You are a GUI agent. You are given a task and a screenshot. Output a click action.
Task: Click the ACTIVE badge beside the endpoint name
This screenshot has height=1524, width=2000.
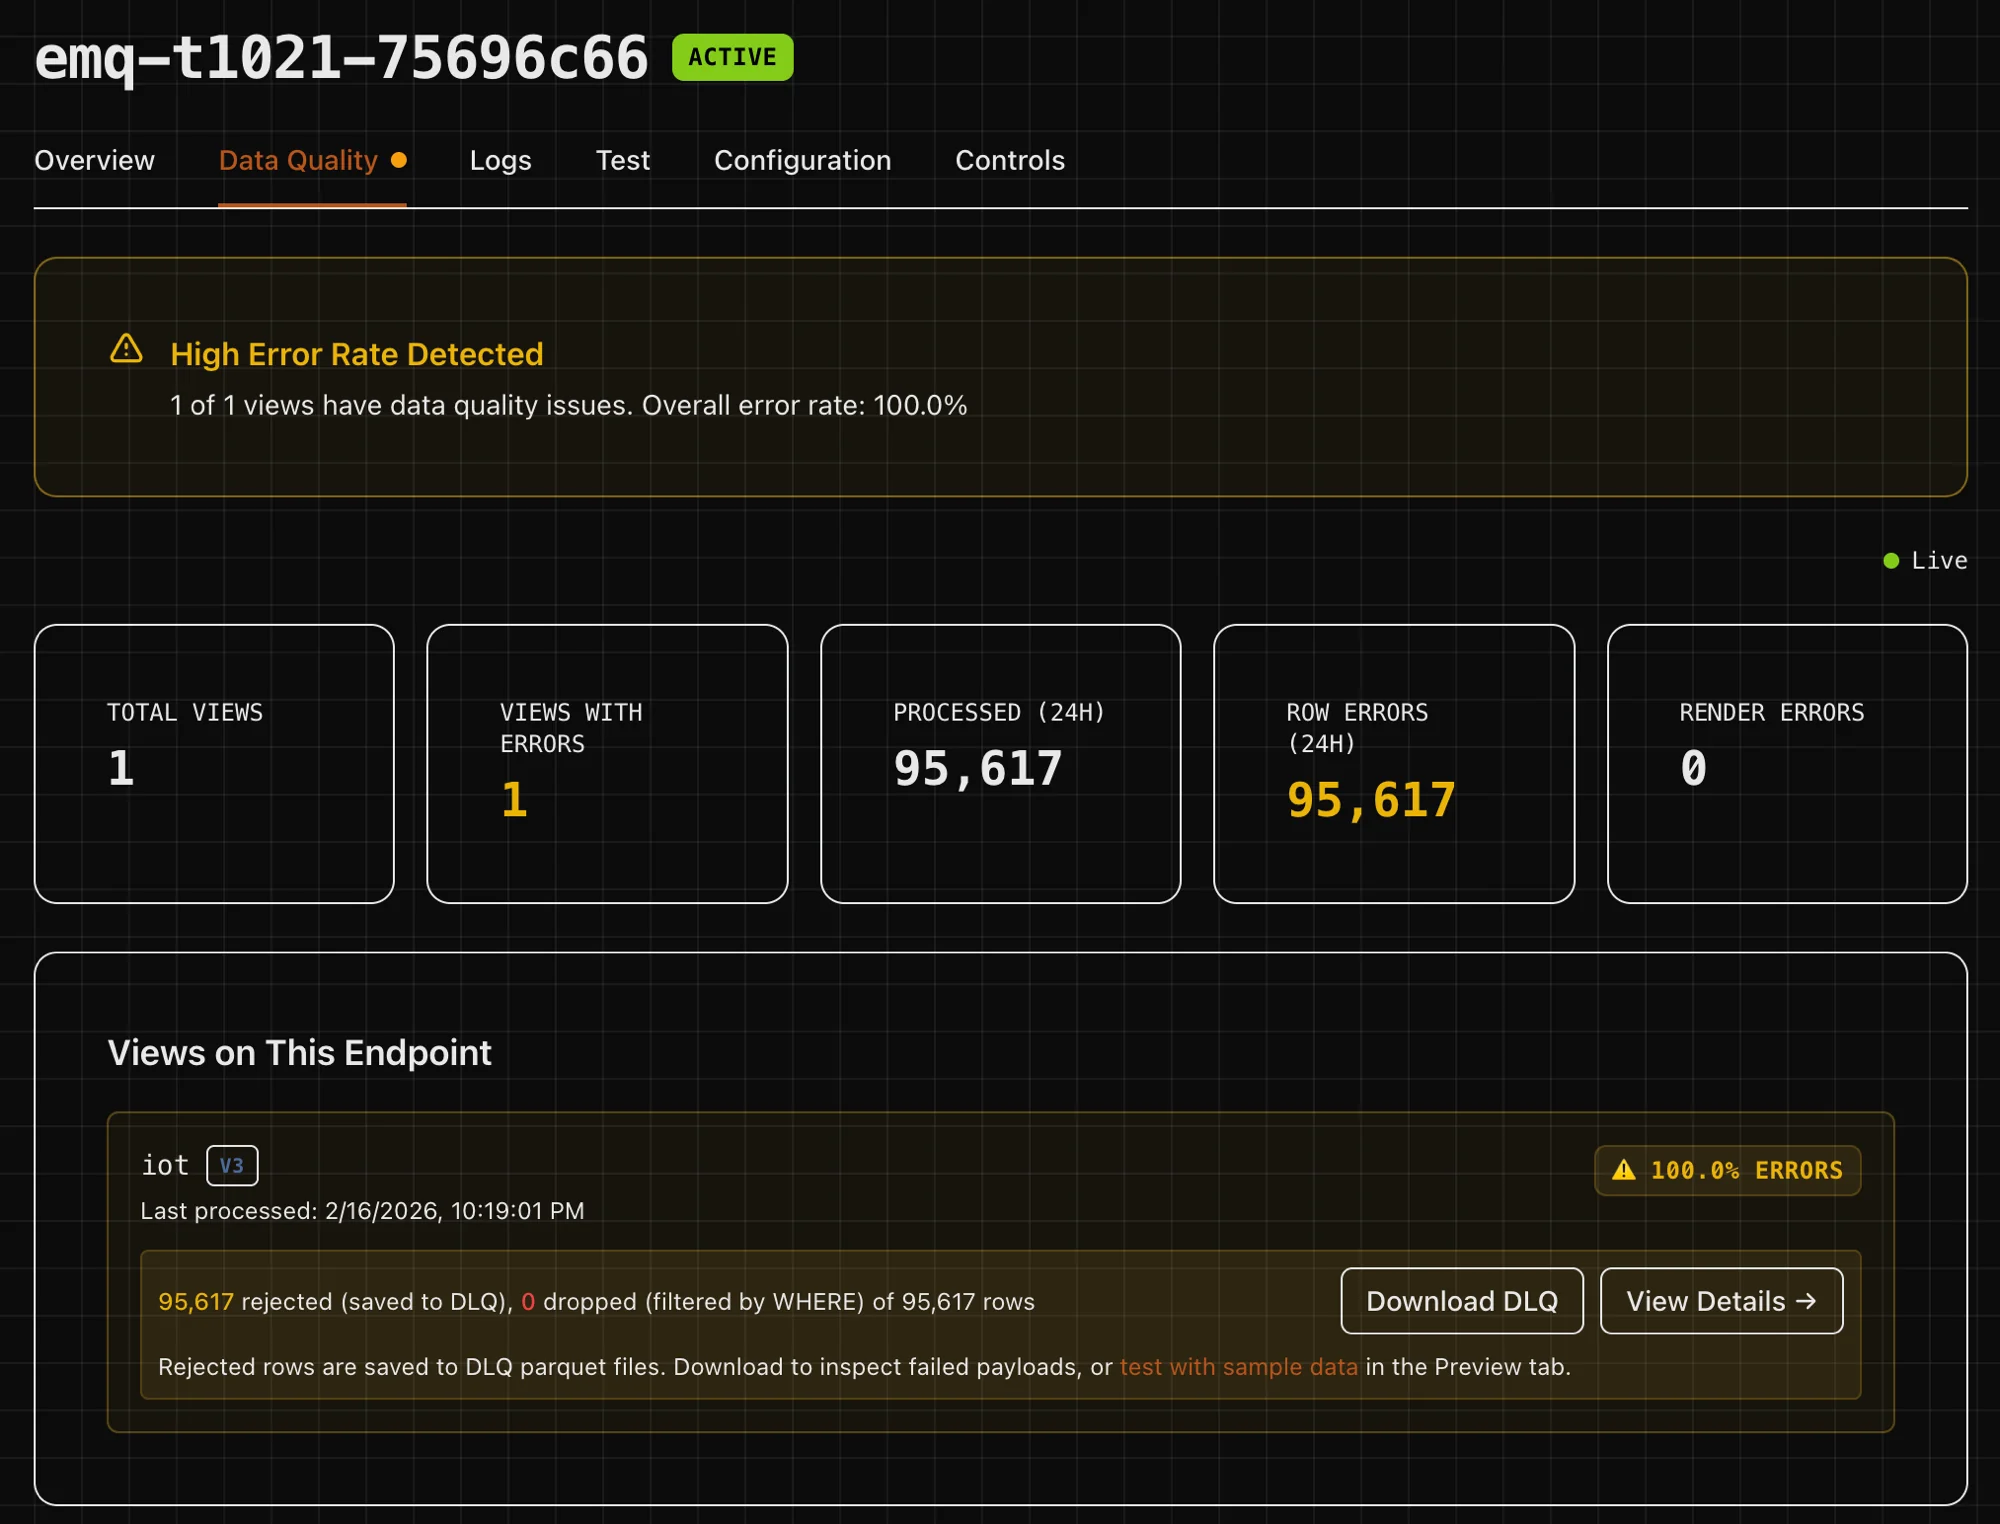pos(731,57)
